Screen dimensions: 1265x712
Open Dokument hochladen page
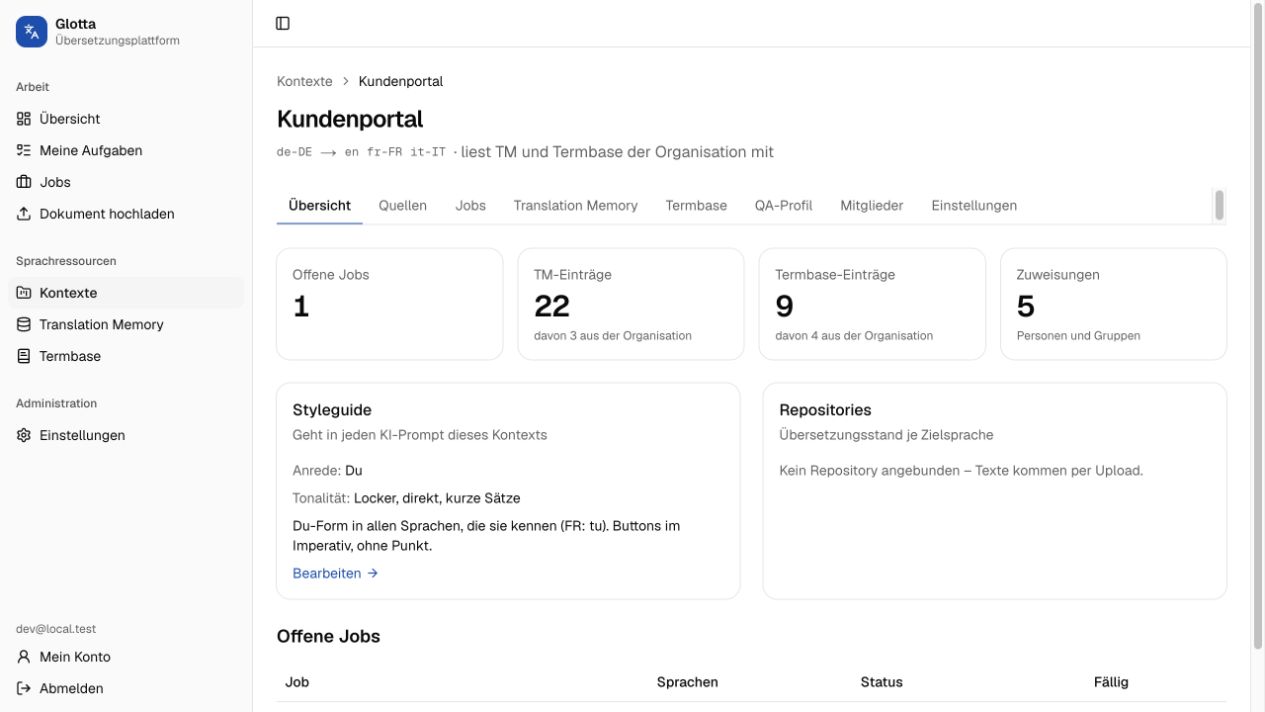(126, 214)
